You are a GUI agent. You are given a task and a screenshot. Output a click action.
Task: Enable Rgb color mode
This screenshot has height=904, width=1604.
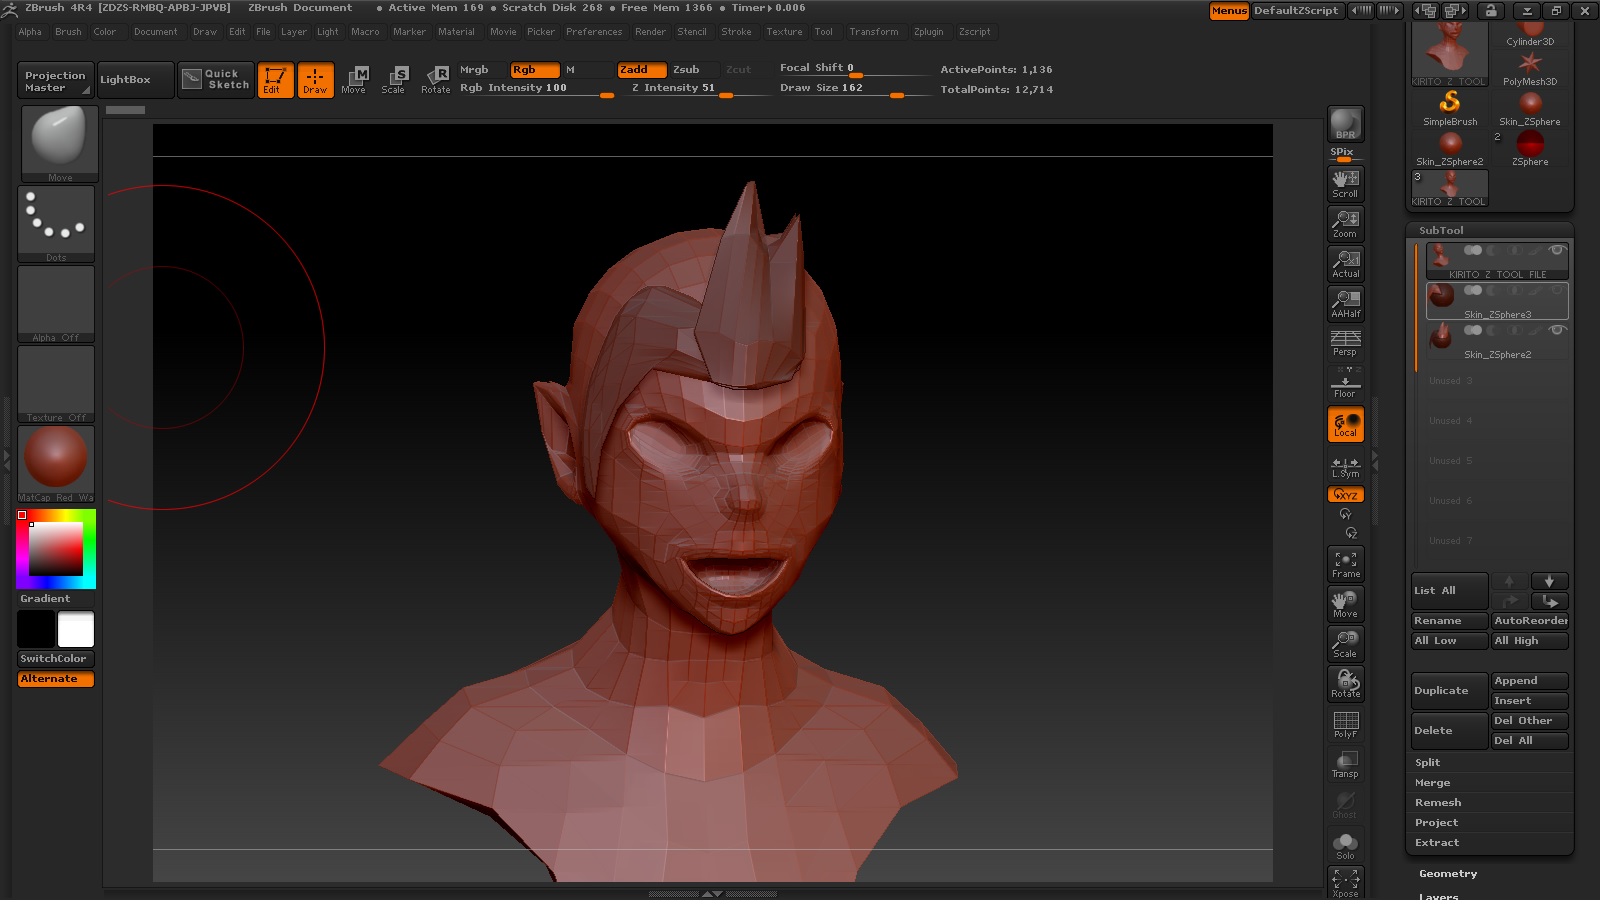pyautogui.click(x=536, y=70)
